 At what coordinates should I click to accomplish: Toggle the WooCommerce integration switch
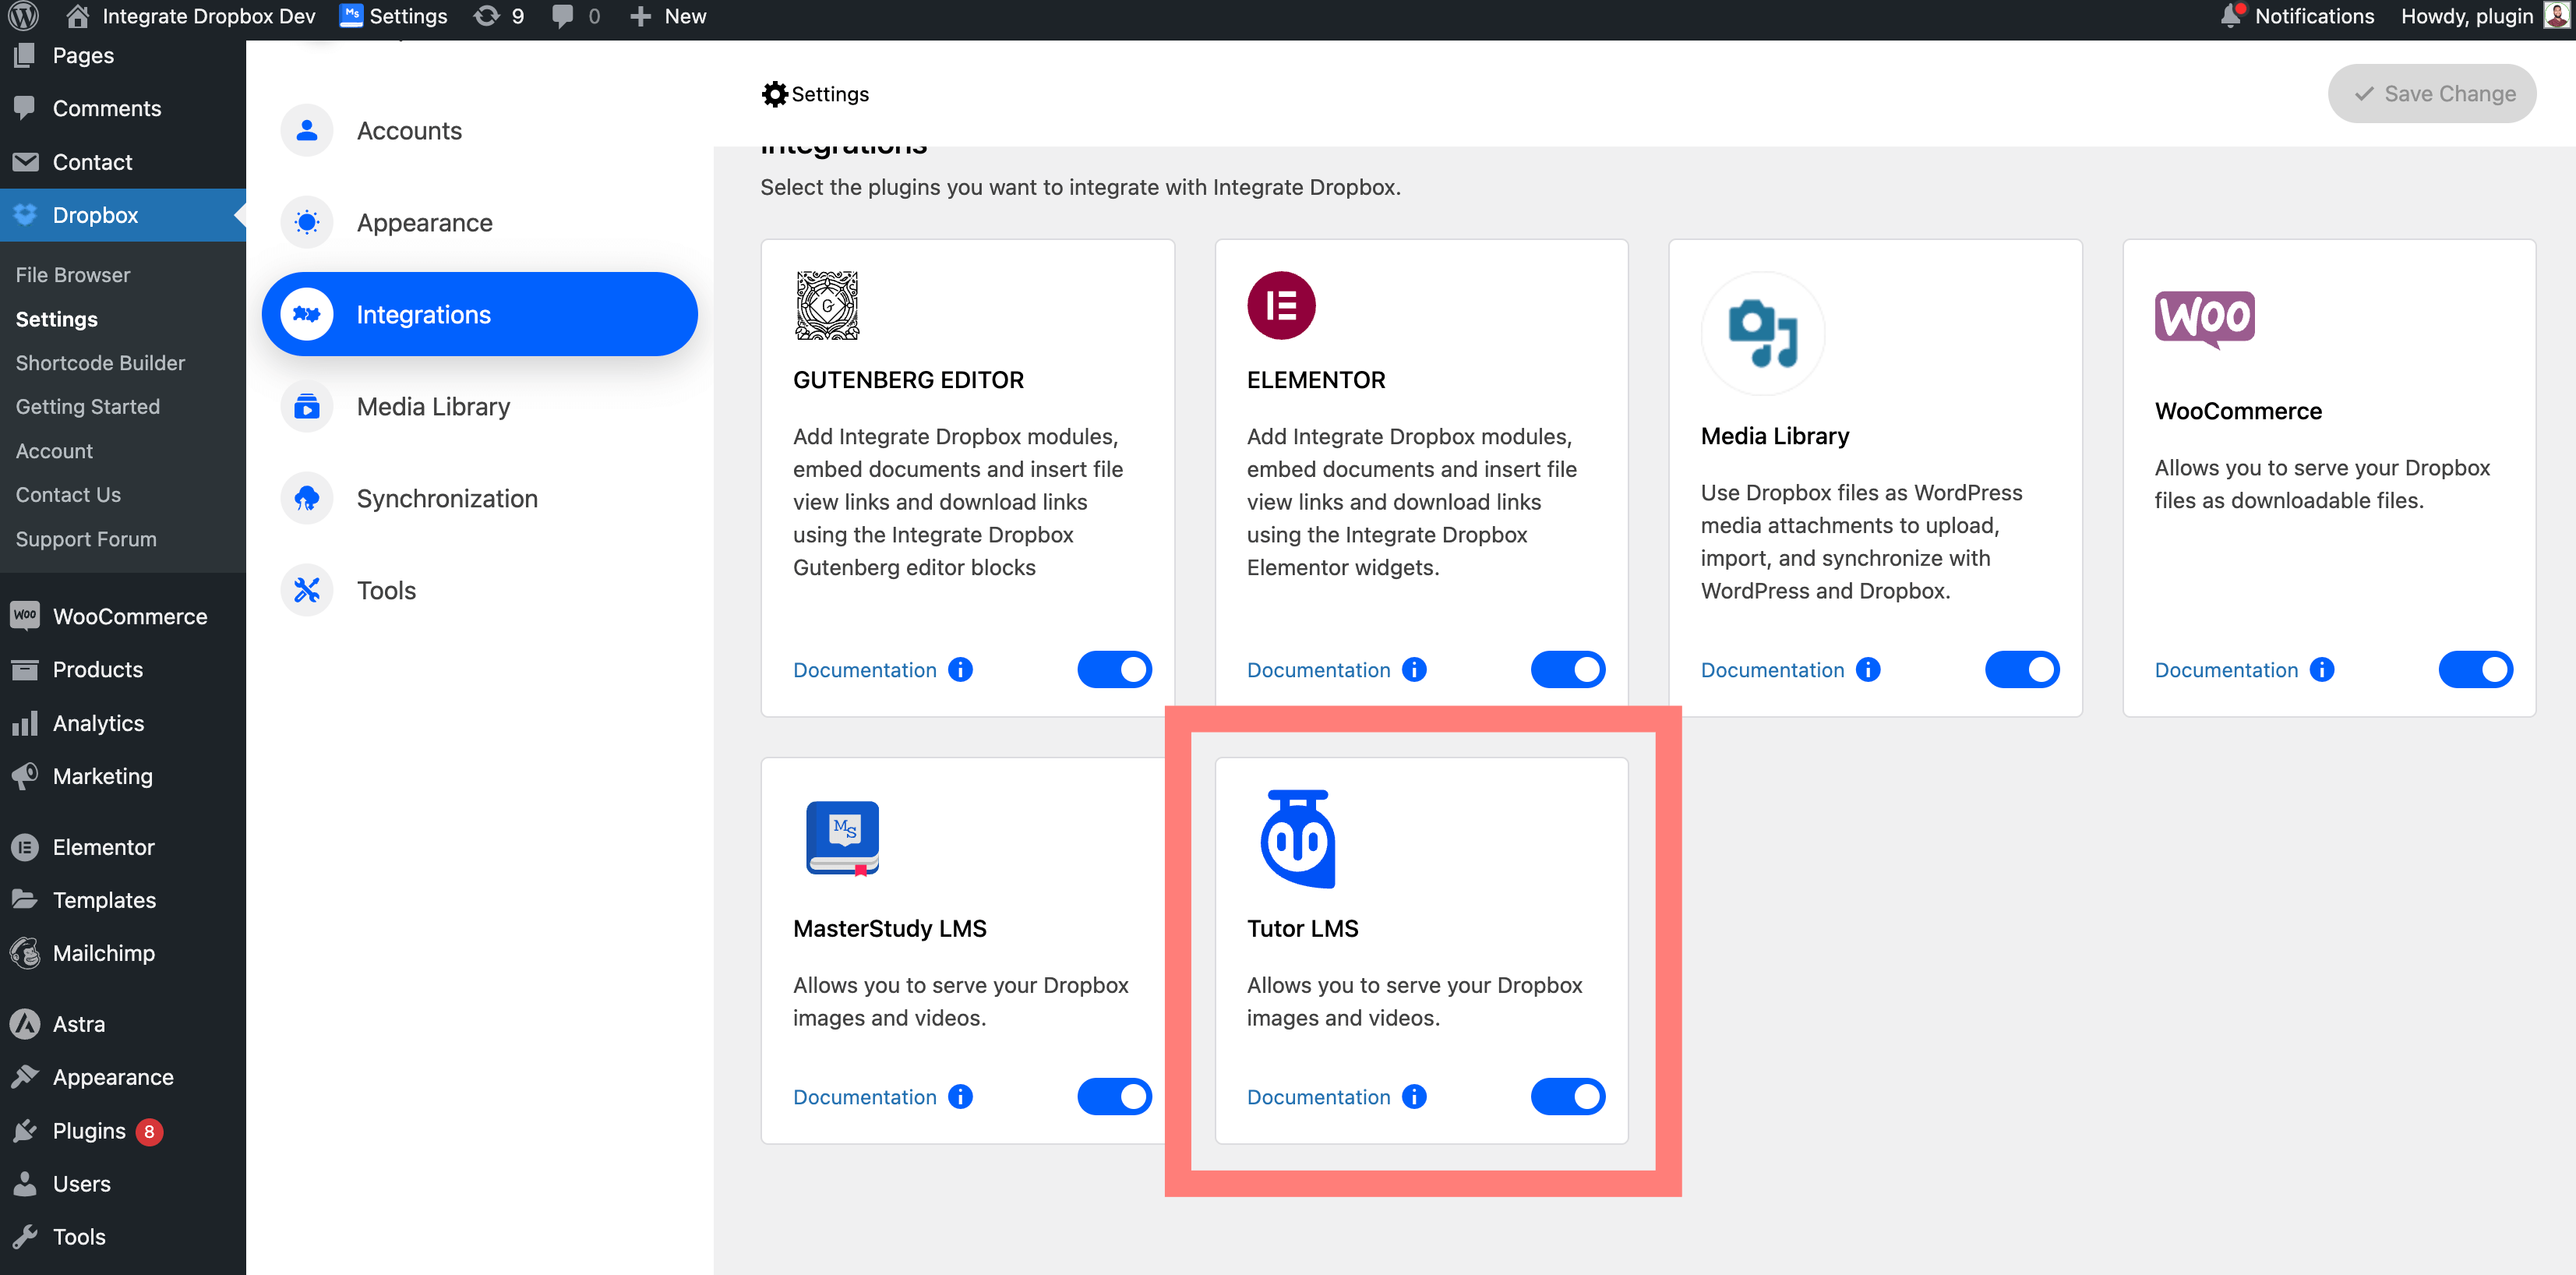(2476, 669)
